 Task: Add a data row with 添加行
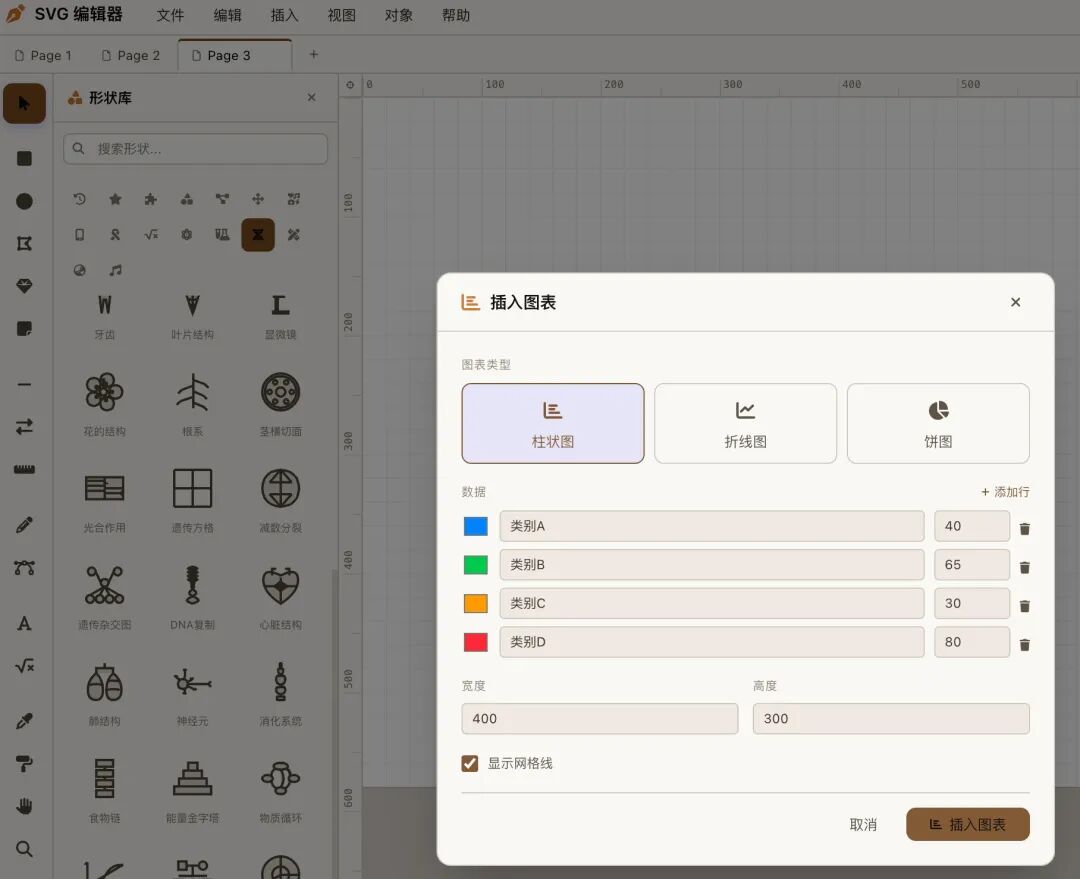tap(1005, 492)
